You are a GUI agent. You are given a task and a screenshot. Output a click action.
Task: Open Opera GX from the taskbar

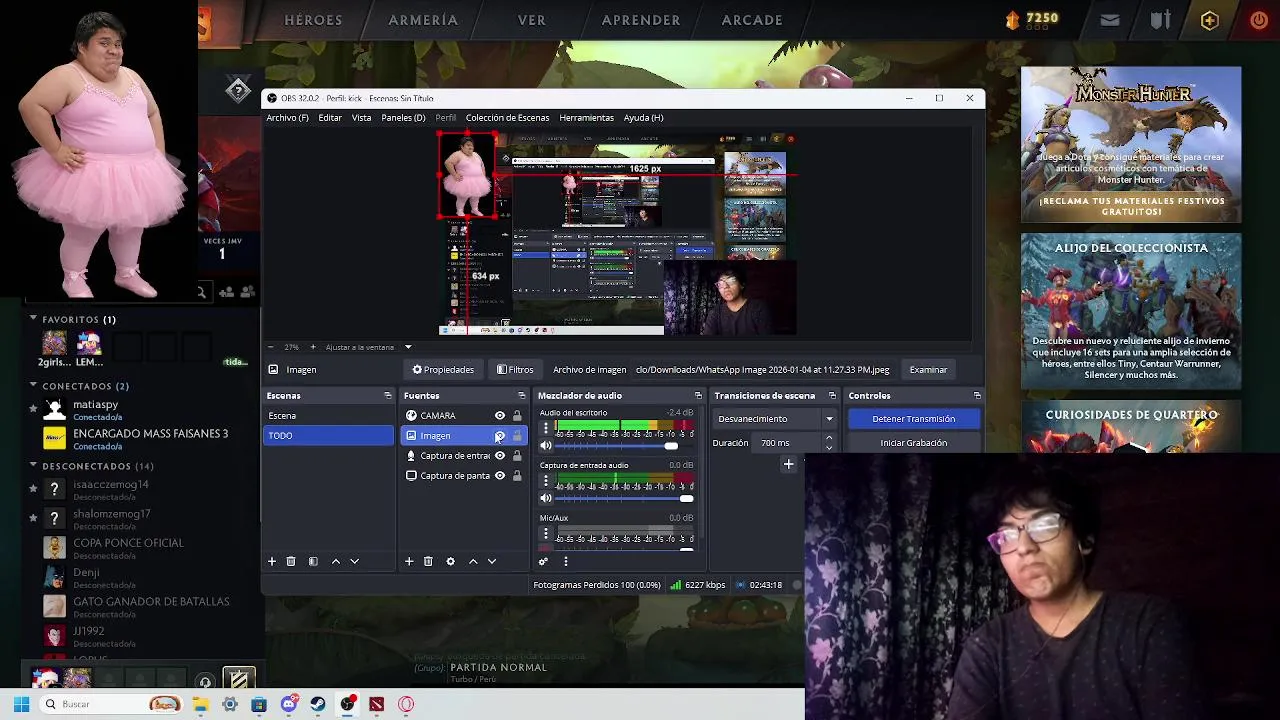click(x=406, y=704)
